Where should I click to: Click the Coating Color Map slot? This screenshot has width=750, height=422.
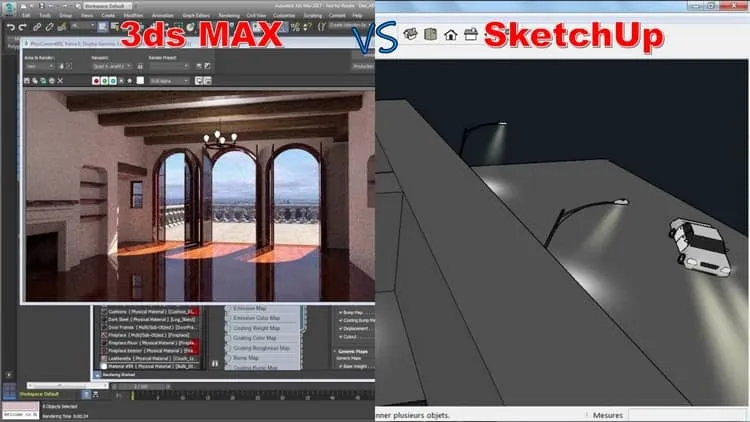coord(263,338)
